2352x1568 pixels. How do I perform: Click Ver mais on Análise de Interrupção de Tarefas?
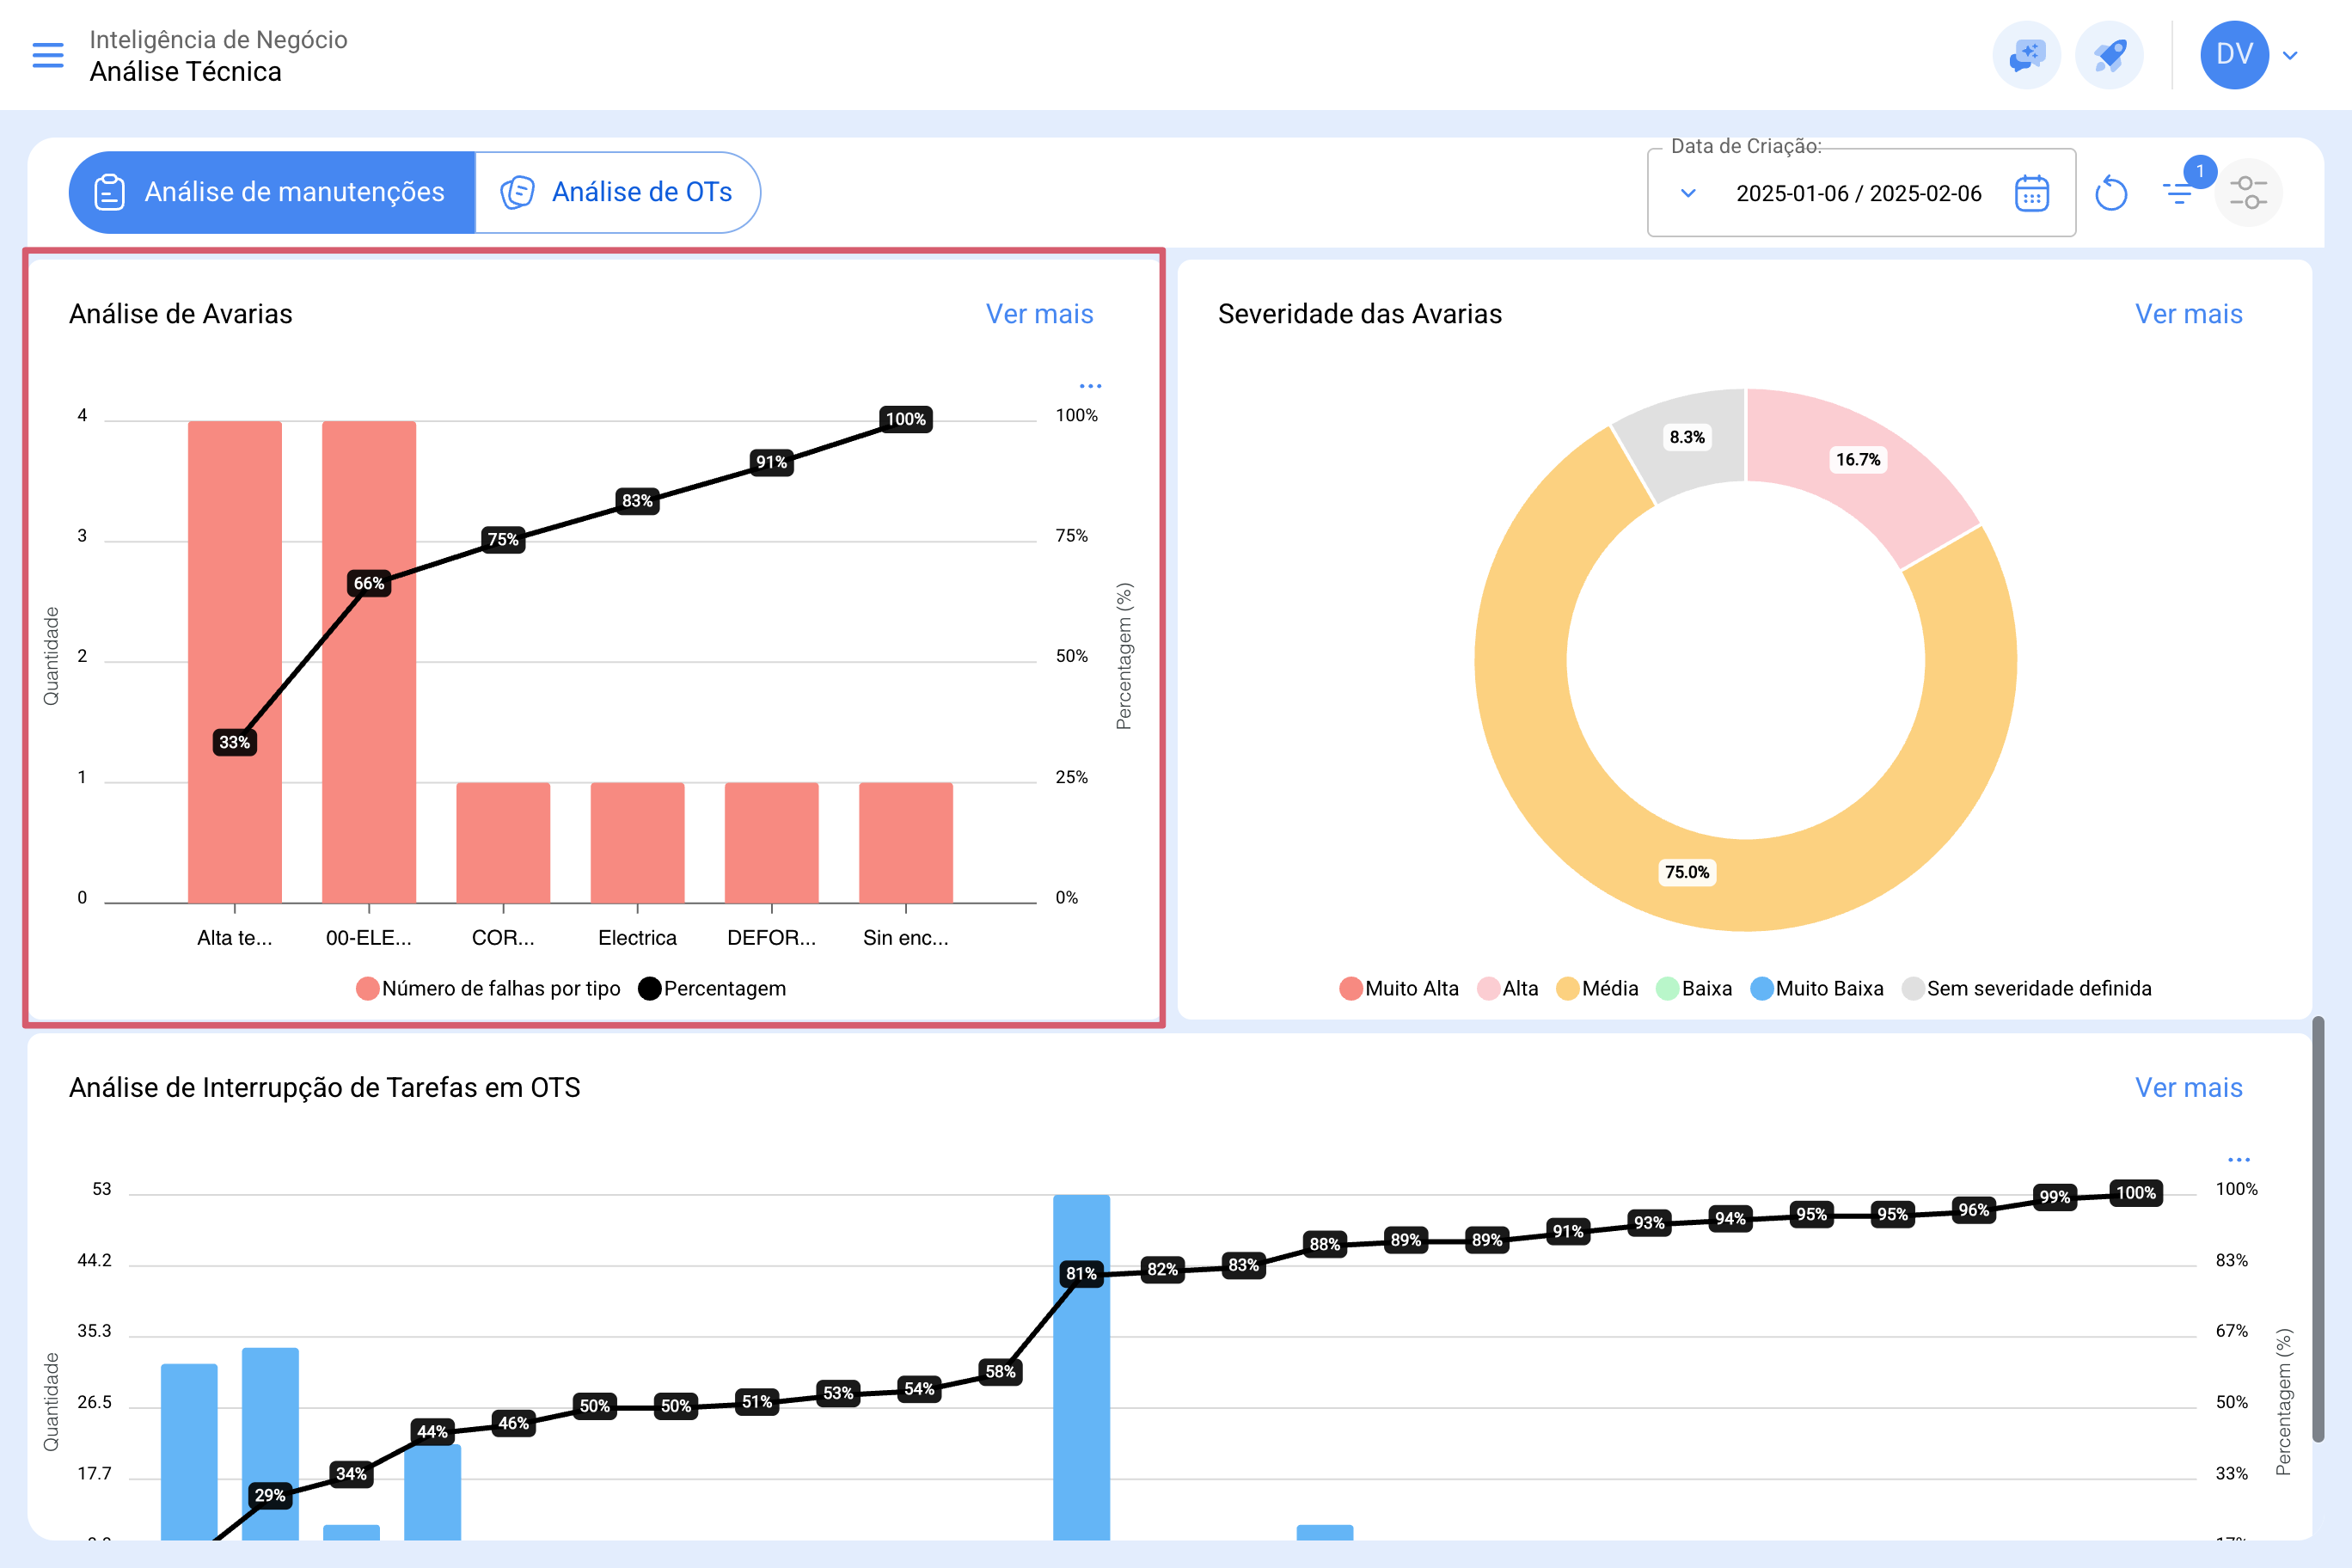click(x=2188, y=1088)
